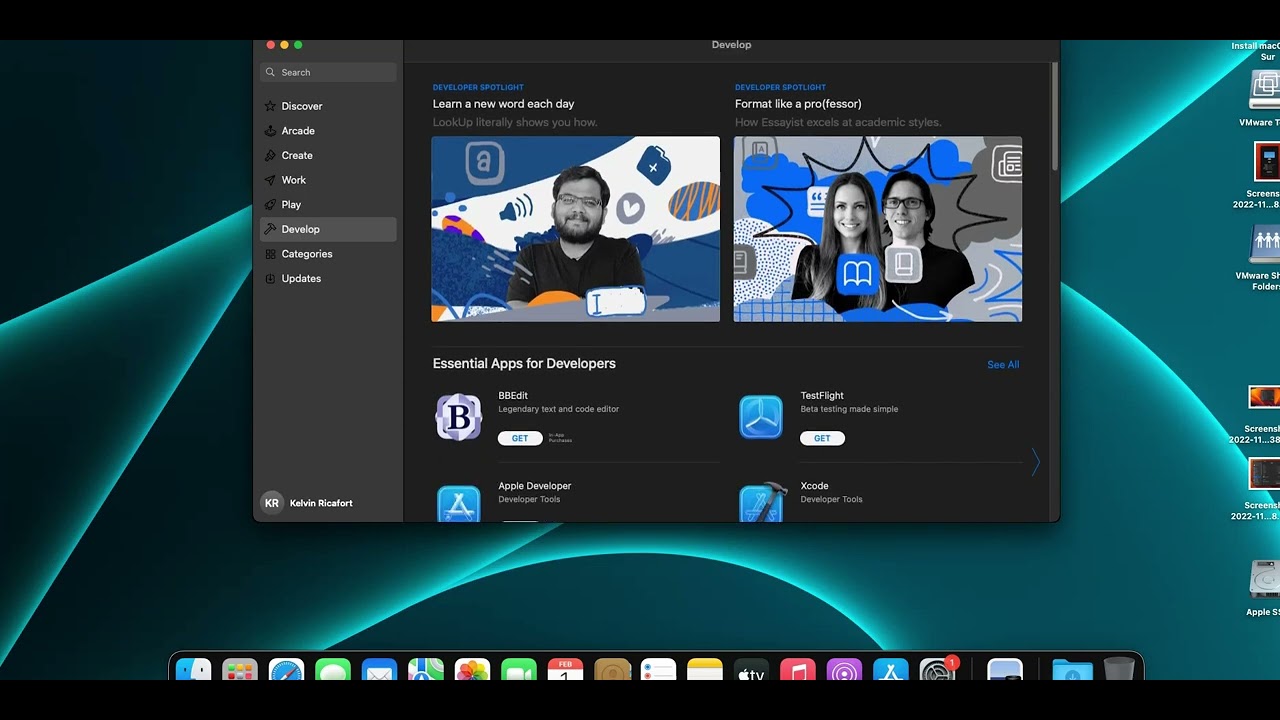Open Categories in the sidebar

click(328, 254)
